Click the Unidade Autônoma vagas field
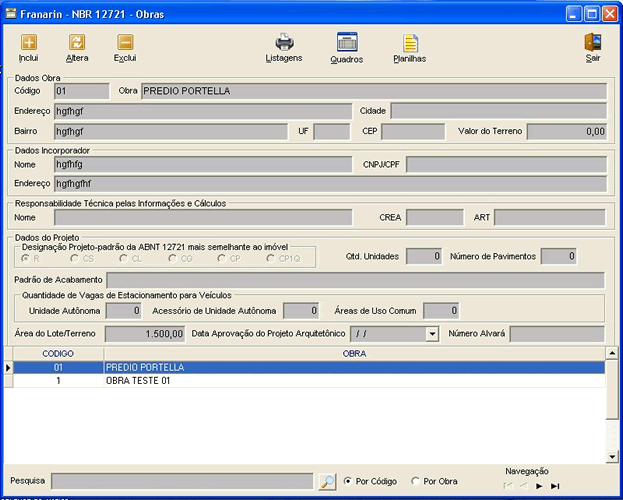The image size is (623, 500). (124, 311)
